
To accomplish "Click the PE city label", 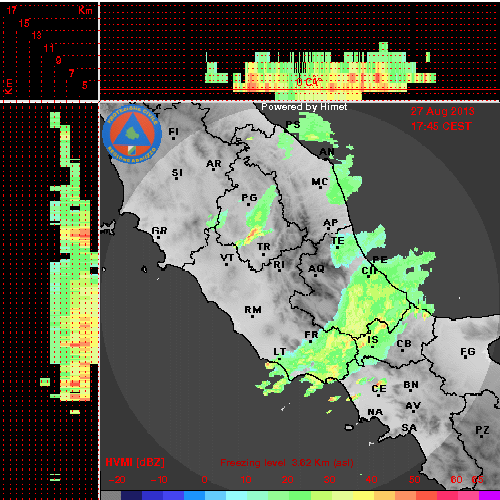I will [x=379, y=260].
